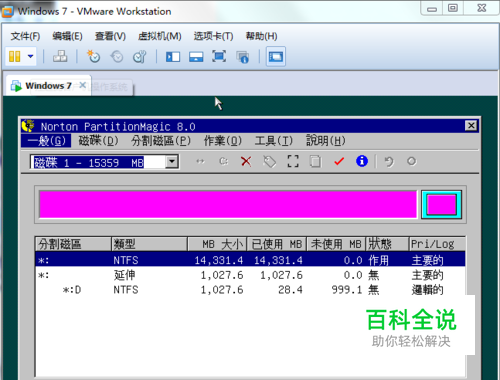
Task: Click 作用 status in first partition row
Action: point(378,260)
